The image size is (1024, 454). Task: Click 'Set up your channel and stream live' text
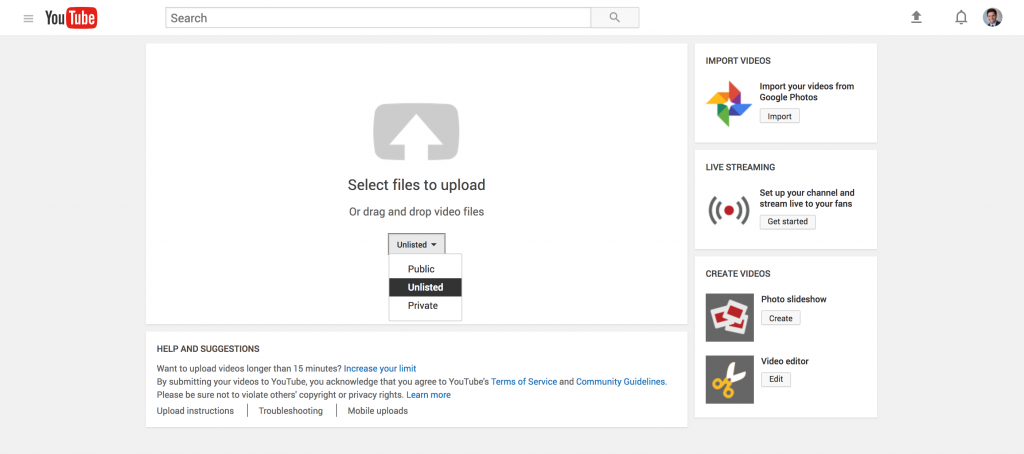click(x=807, y=198)
